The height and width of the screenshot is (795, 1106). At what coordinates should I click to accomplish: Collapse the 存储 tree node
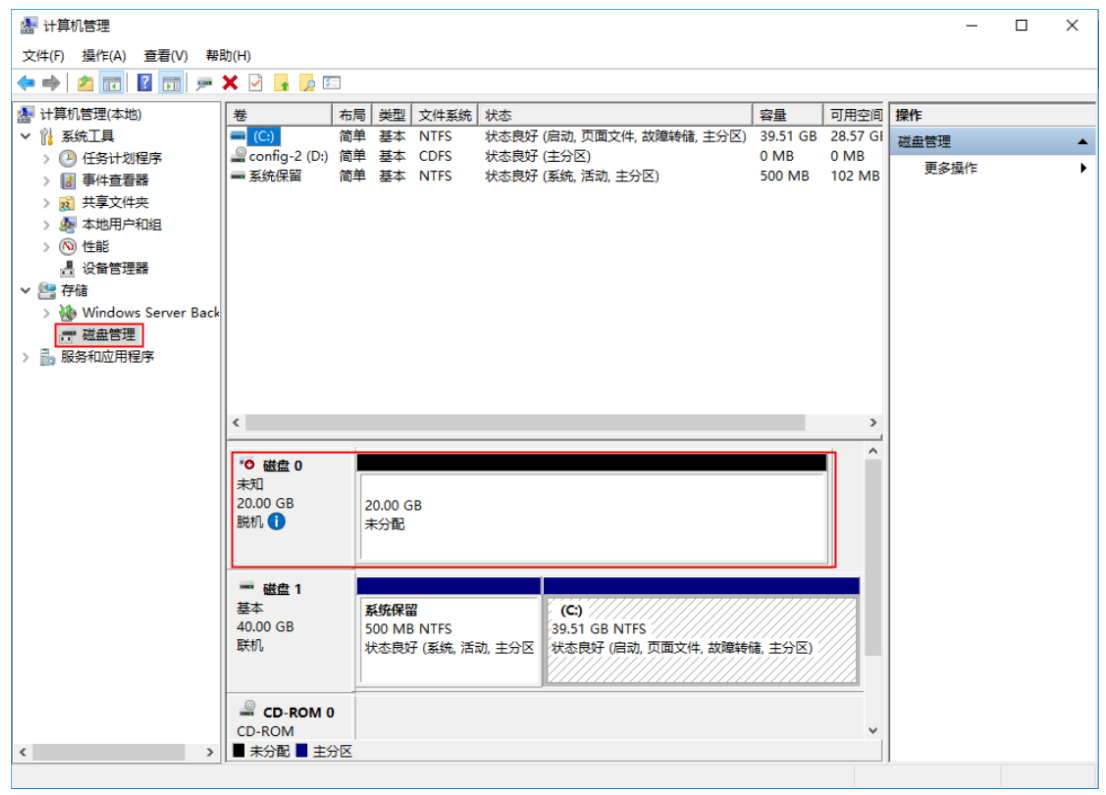26,290
